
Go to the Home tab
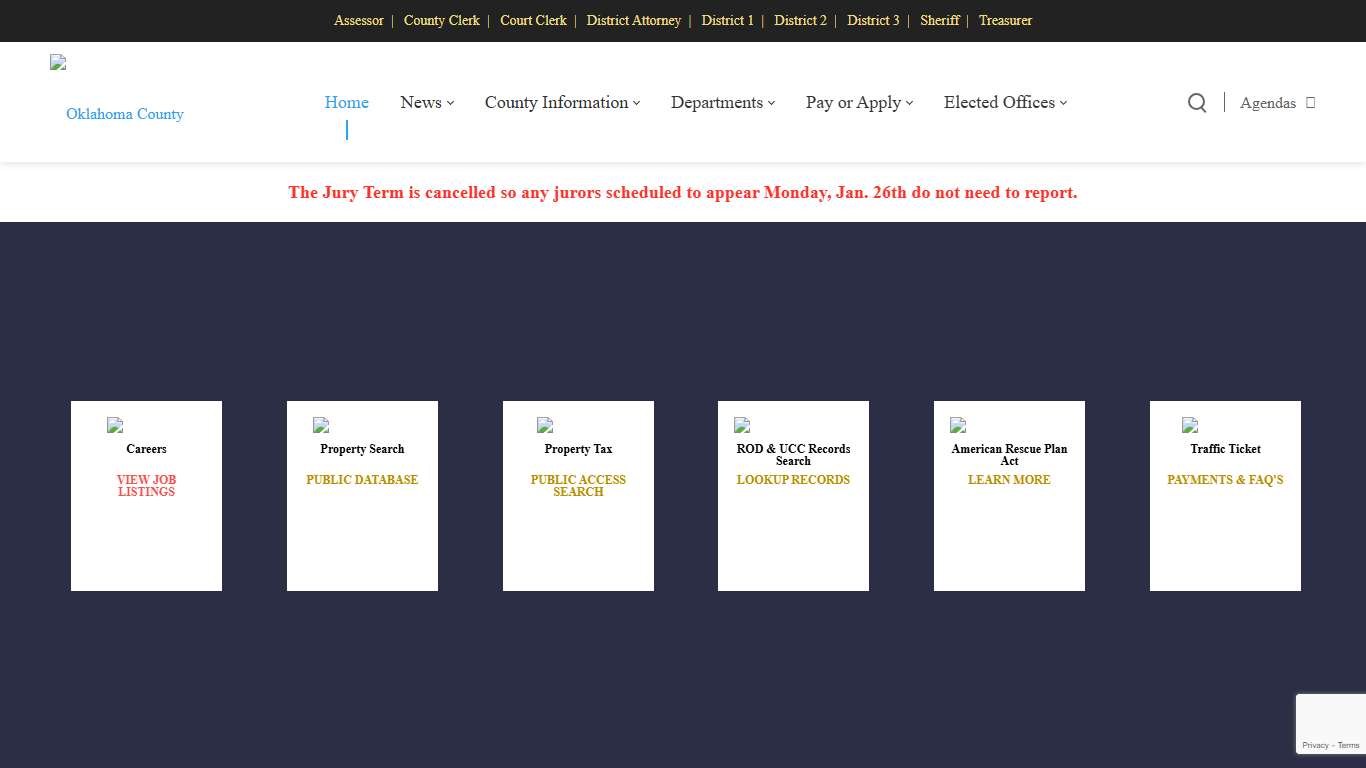click(x=346, y=103)
